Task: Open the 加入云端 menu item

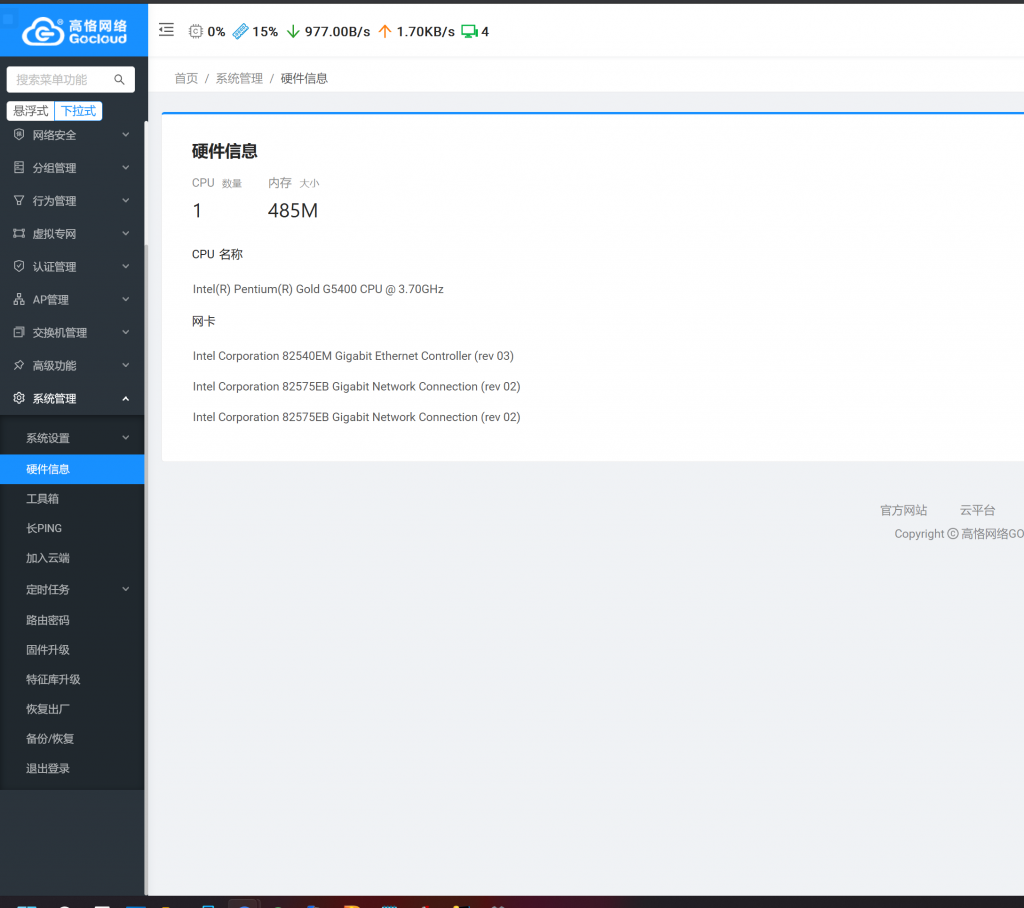Action: (72, 558)
